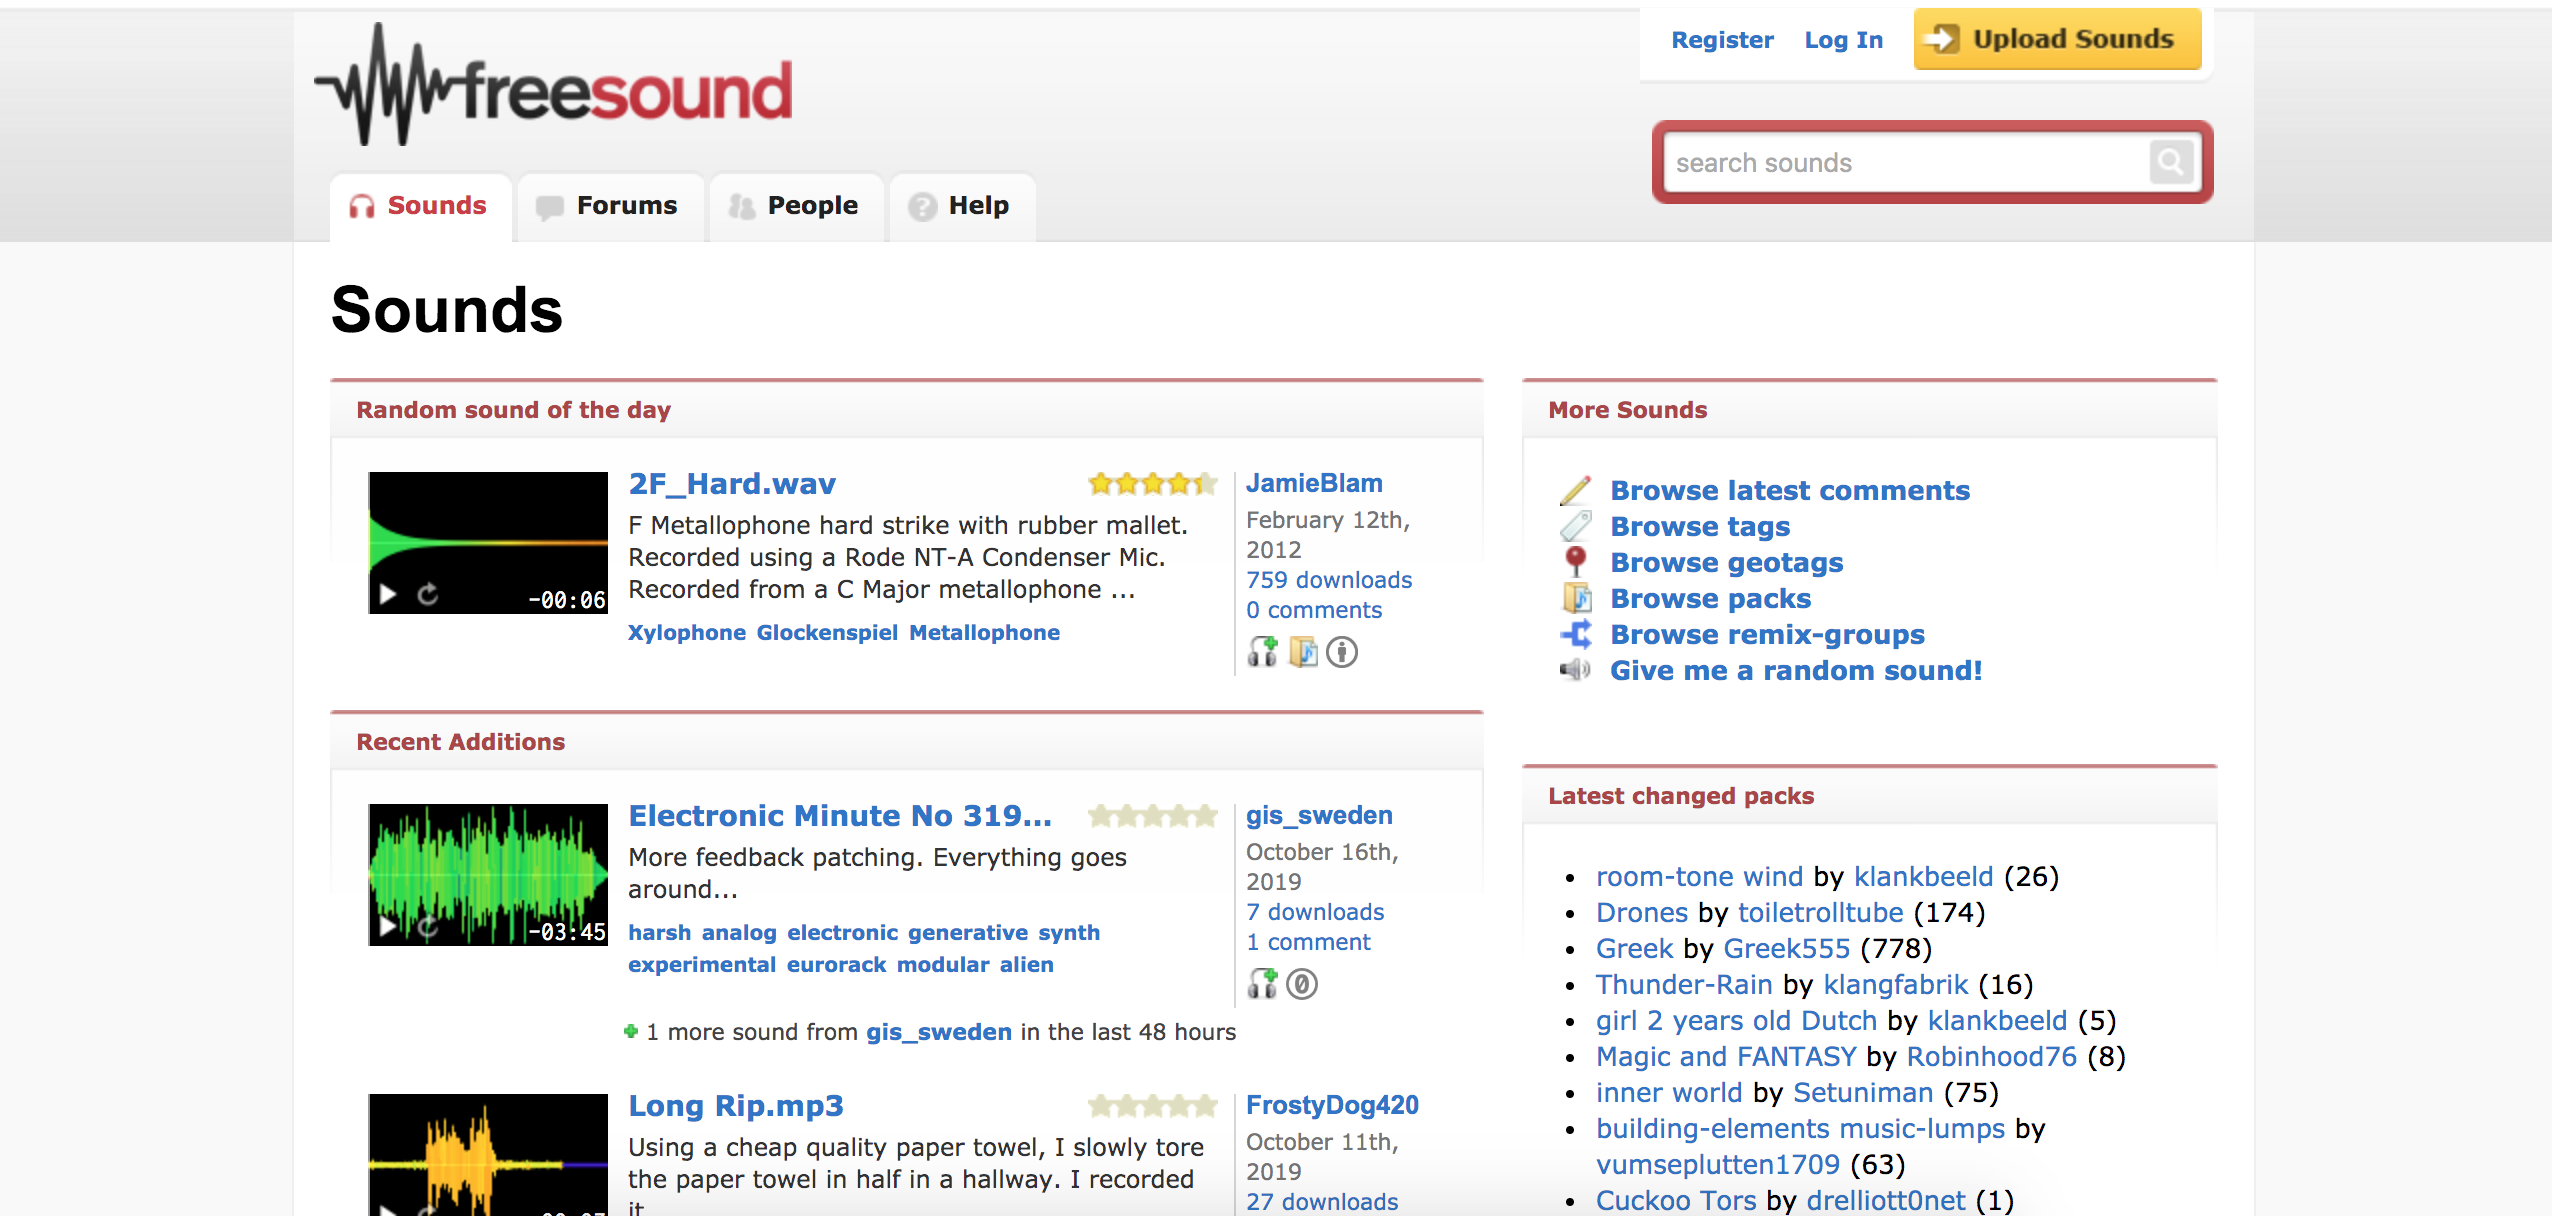Screen dimensions: 2552x1216
Task: View Attribution license icon for 2F_Hard.wav
Action: point(1342,652)
